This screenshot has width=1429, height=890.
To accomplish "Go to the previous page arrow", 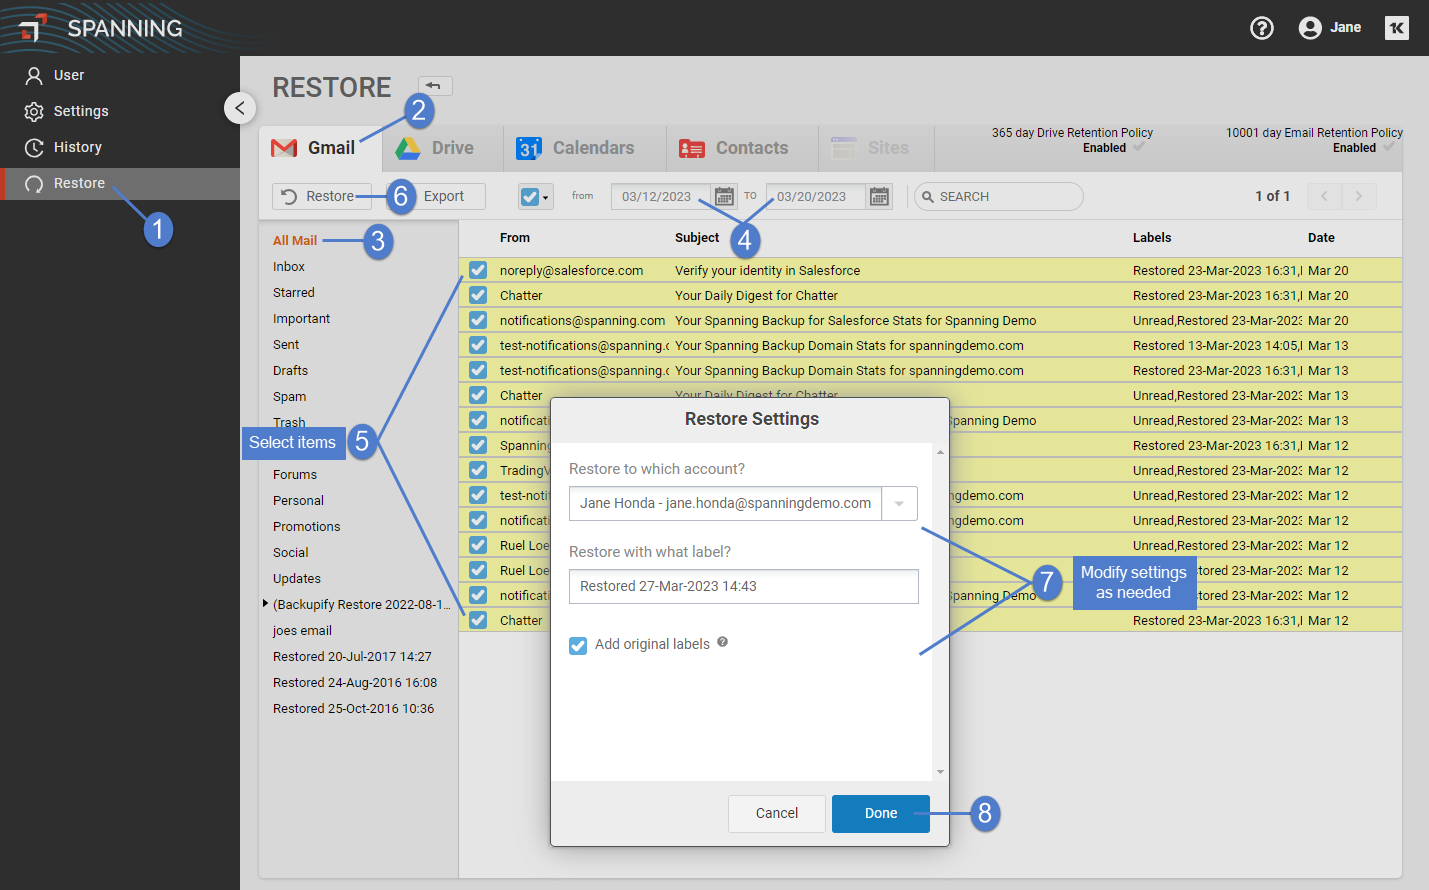I will (x=1324, y=196).
